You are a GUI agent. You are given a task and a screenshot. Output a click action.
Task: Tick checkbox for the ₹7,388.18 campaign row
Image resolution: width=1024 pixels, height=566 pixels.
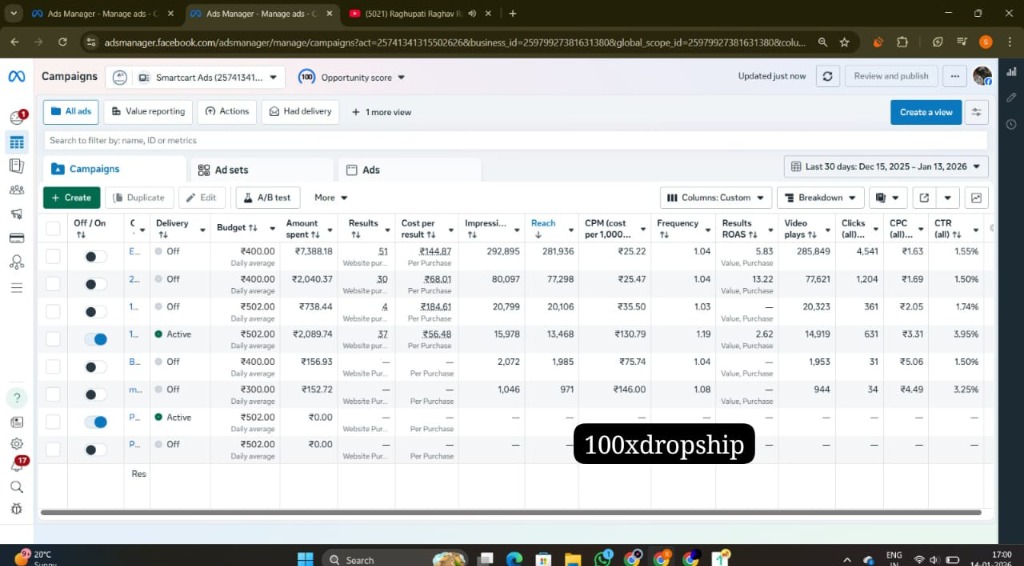click(53, 257)
